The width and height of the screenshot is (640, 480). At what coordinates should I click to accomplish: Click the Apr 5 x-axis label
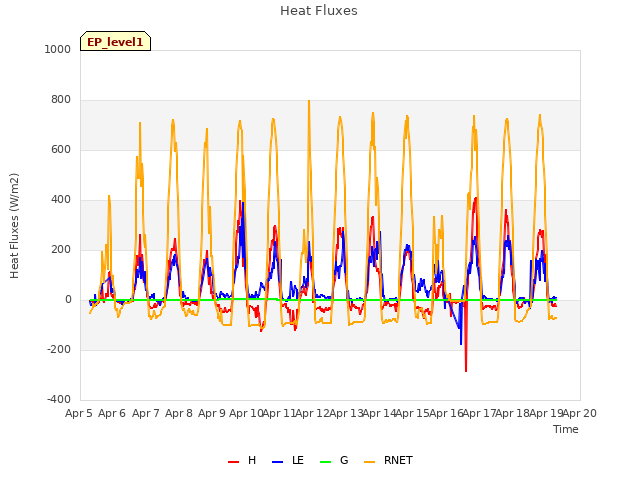(79, 413)
